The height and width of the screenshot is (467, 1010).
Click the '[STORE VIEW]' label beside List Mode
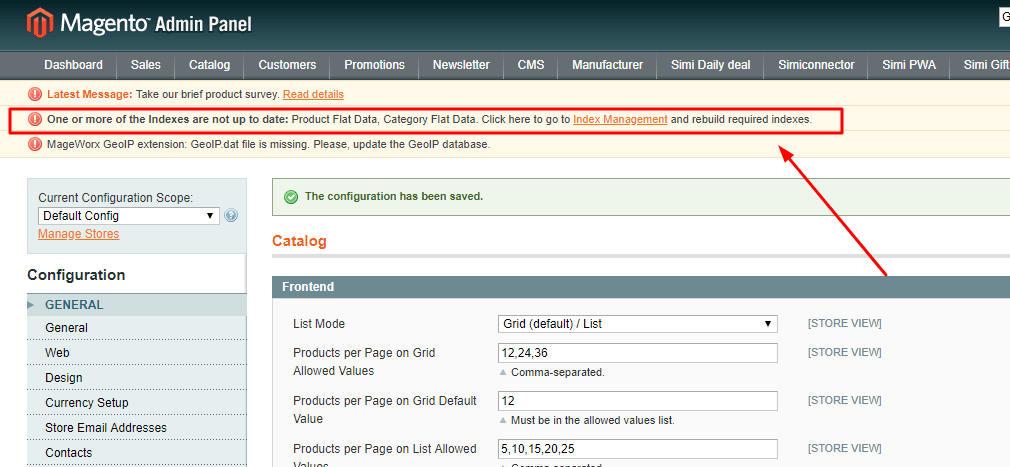[x=844, y=323]
